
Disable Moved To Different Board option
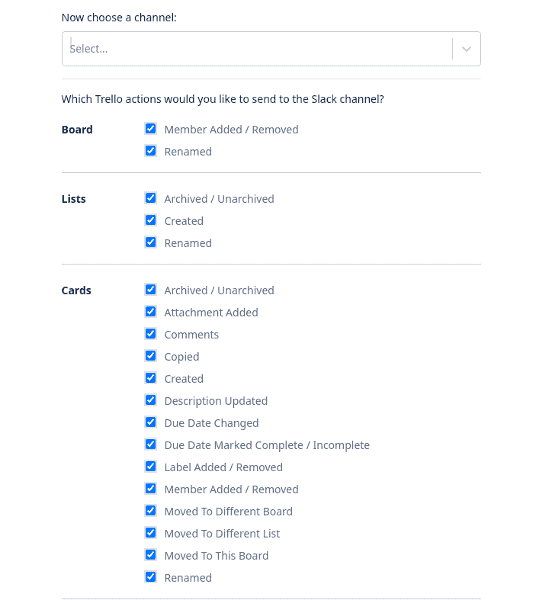(151, 511)
